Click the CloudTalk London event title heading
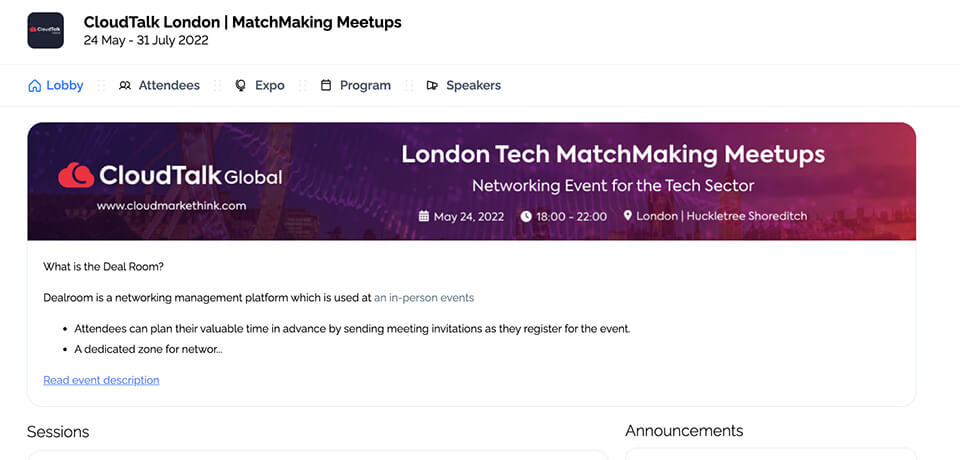Viewport: 960px width, 460px height. pos(243,22)
